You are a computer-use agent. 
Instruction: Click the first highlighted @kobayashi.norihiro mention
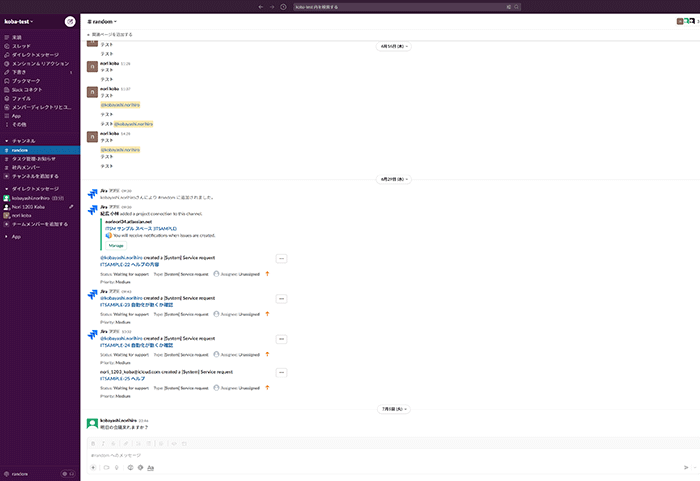tap(120, 105)
